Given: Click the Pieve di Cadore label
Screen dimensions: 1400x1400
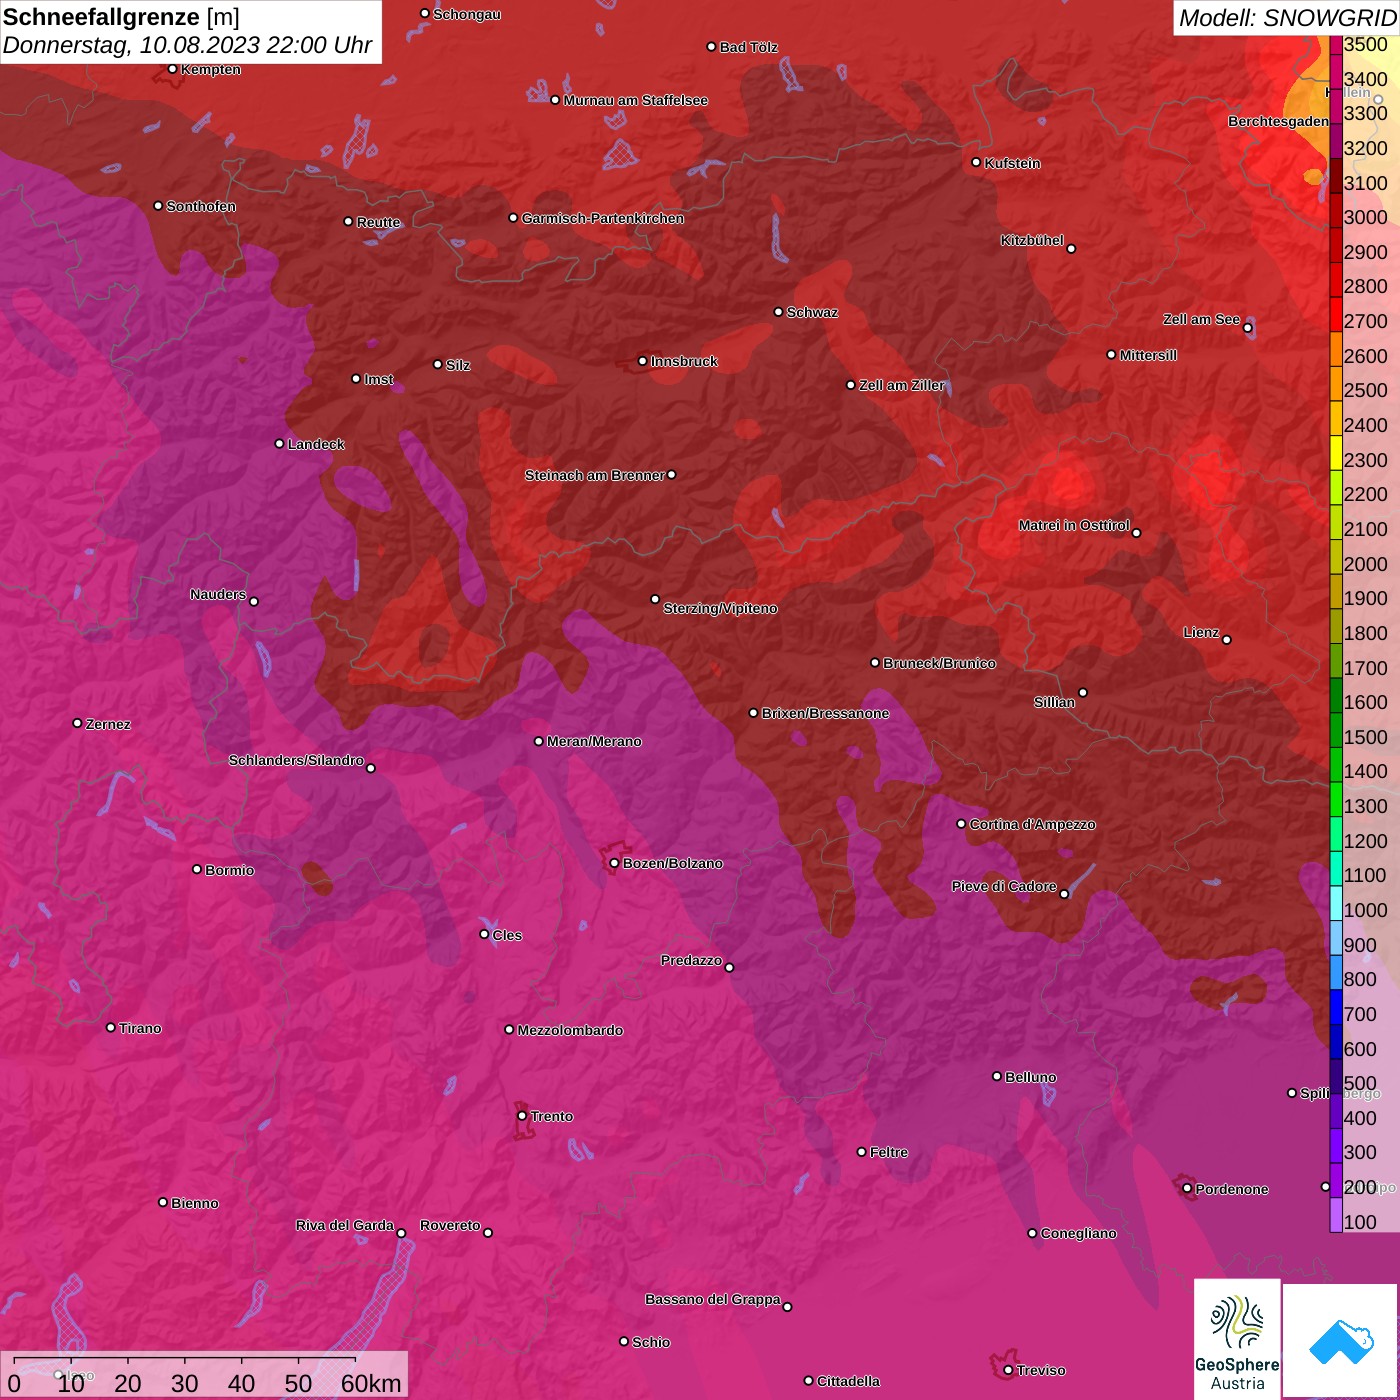Looking at the screenshot, I should tap(1004, 886).
